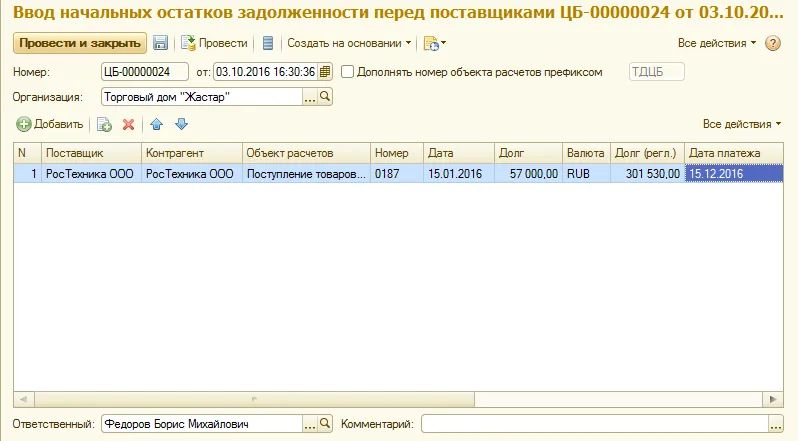The height and width of the screenshot is (441, 798).
Task: Click the horizontal scrollbar thumb
Action: (254, 399)
